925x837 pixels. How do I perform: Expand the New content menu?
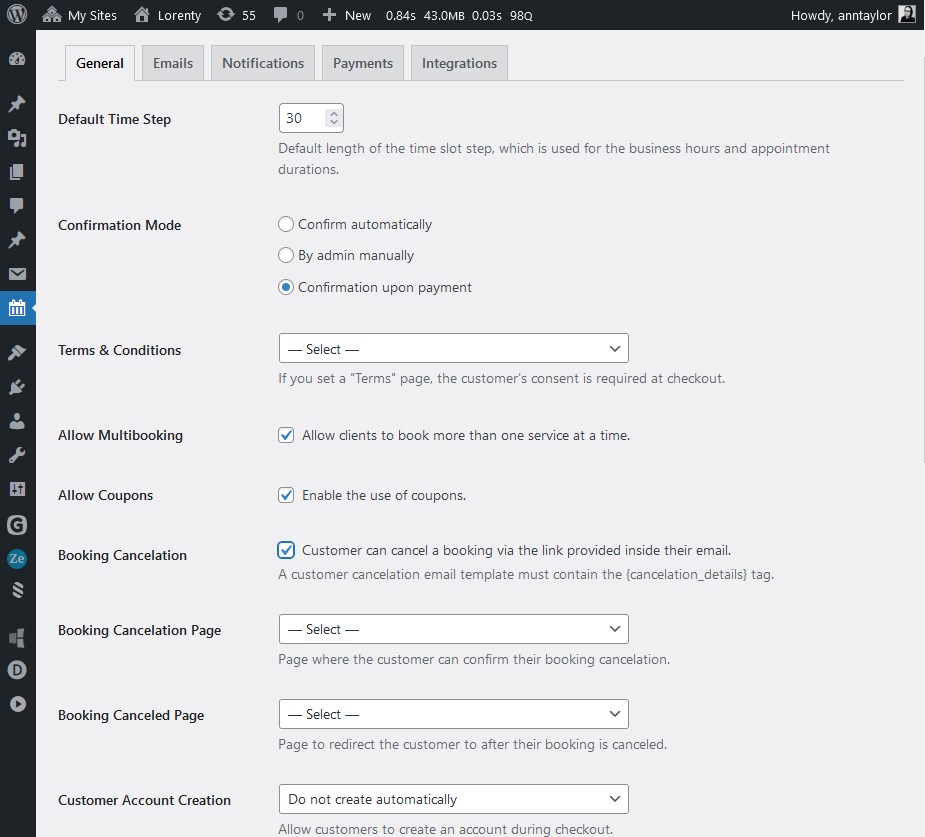pyautogui.click(x=347, y=15)
